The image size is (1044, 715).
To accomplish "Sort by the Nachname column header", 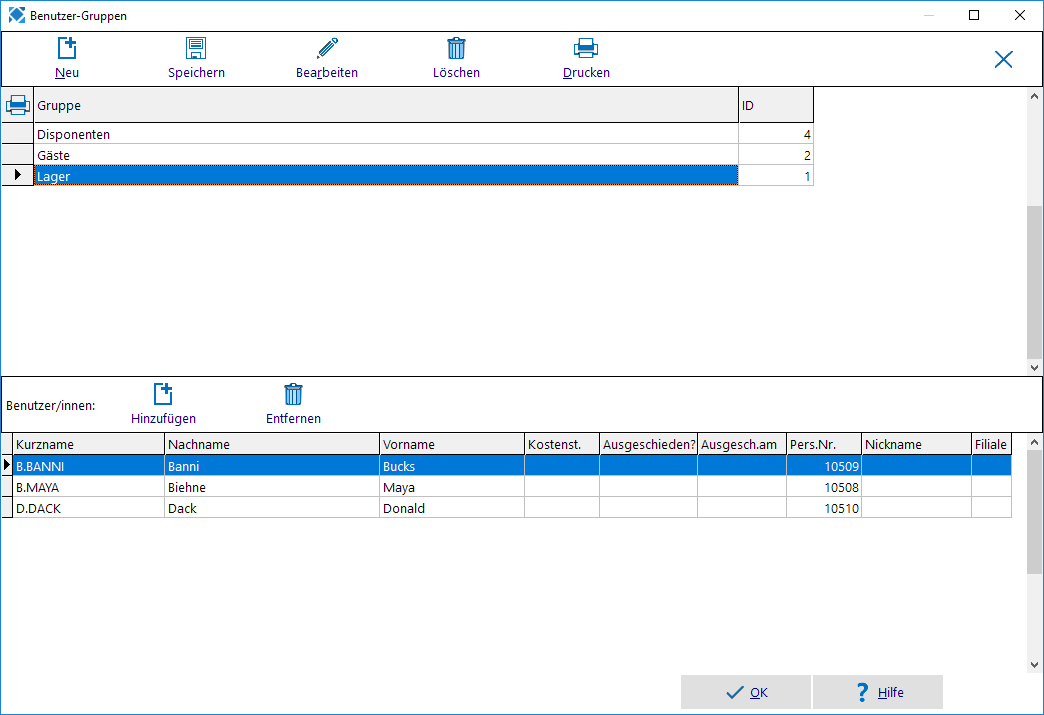I will 272,444.
